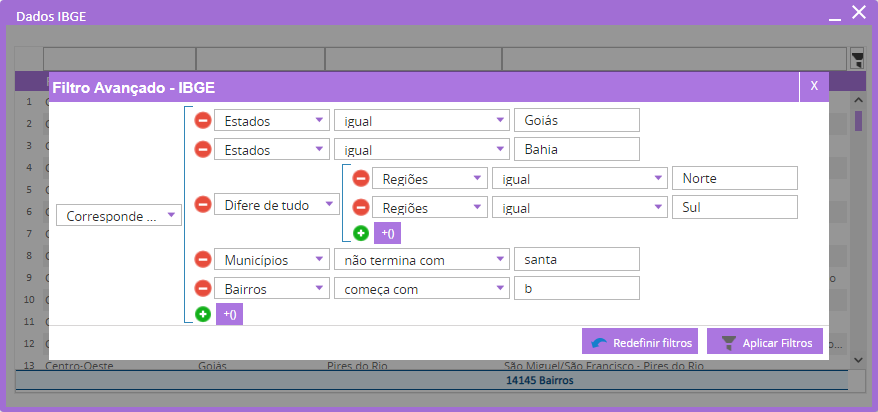Add a new condition to main group
This screenshot has width=878, height=412.
coord(202,314)
